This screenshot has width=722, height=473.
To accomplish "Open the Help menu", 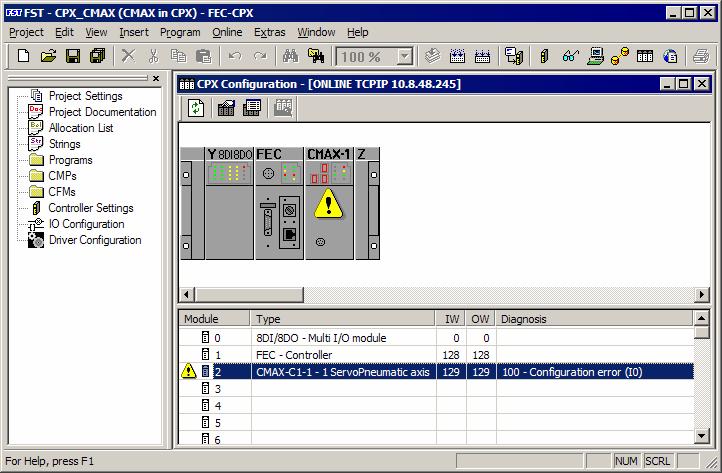I will click(358, 32).
